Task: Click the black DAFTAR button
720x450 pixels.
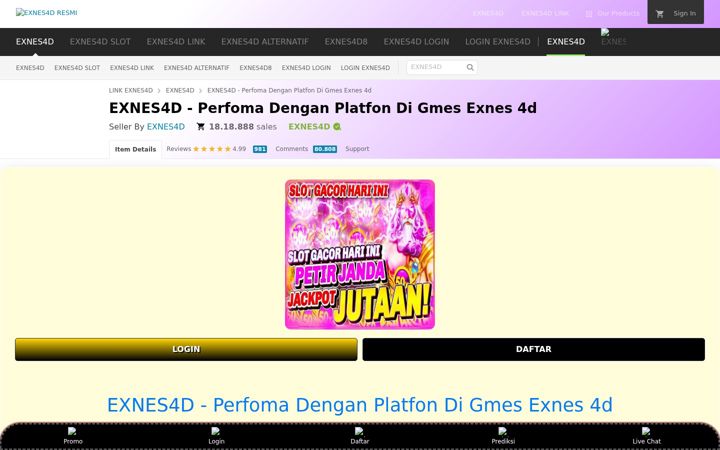Action: (x=534, y=349)
